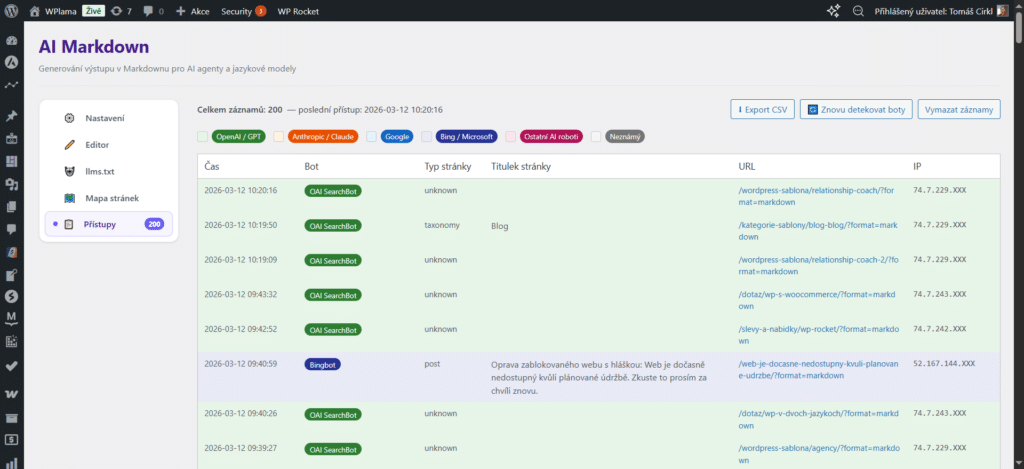Click the updates circular arrows icon
1024x469 pixels.
(x=116, y=11)
